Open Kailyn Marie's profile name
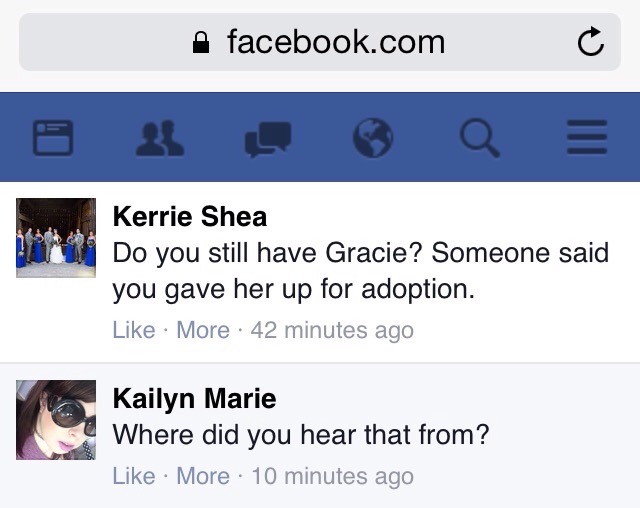The image size is (640, 508). (x=195, y=399)
